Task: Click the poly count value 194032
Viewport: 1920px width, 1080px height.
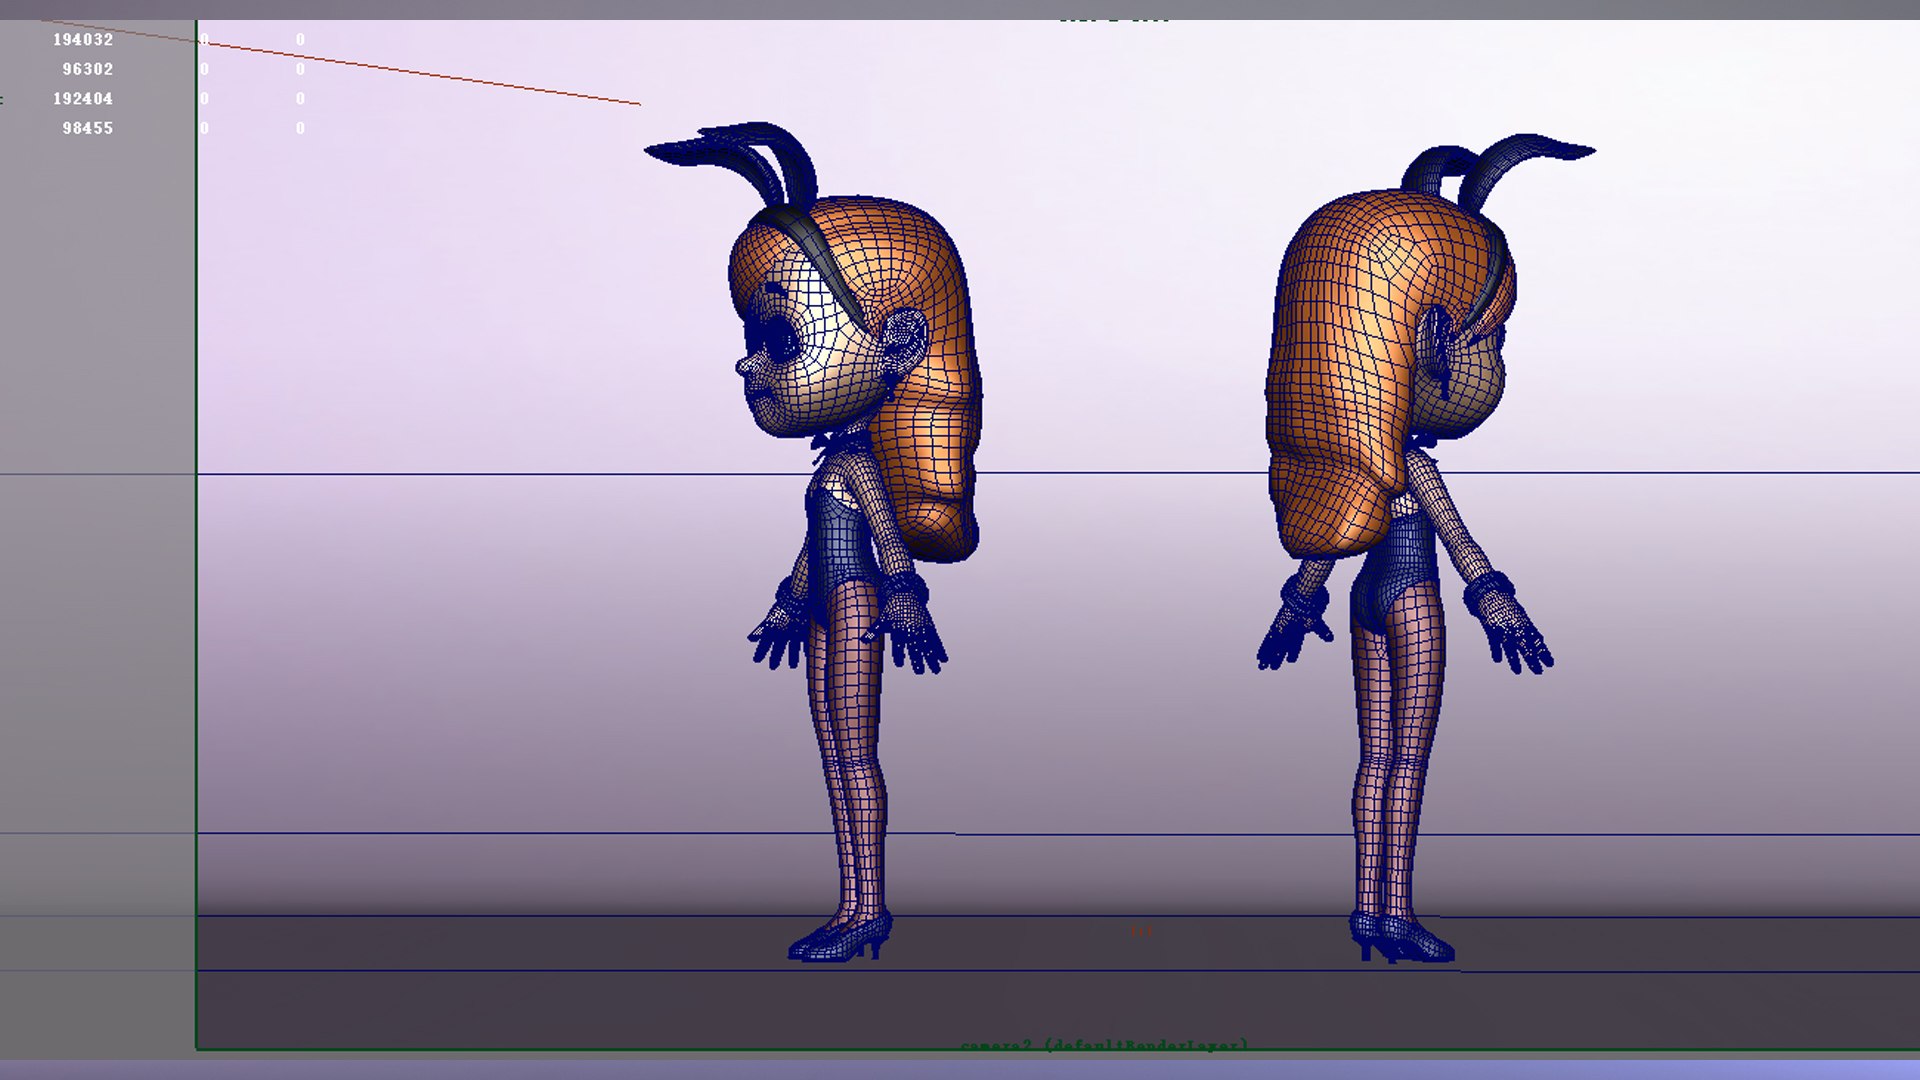Action: pos(83,40)
